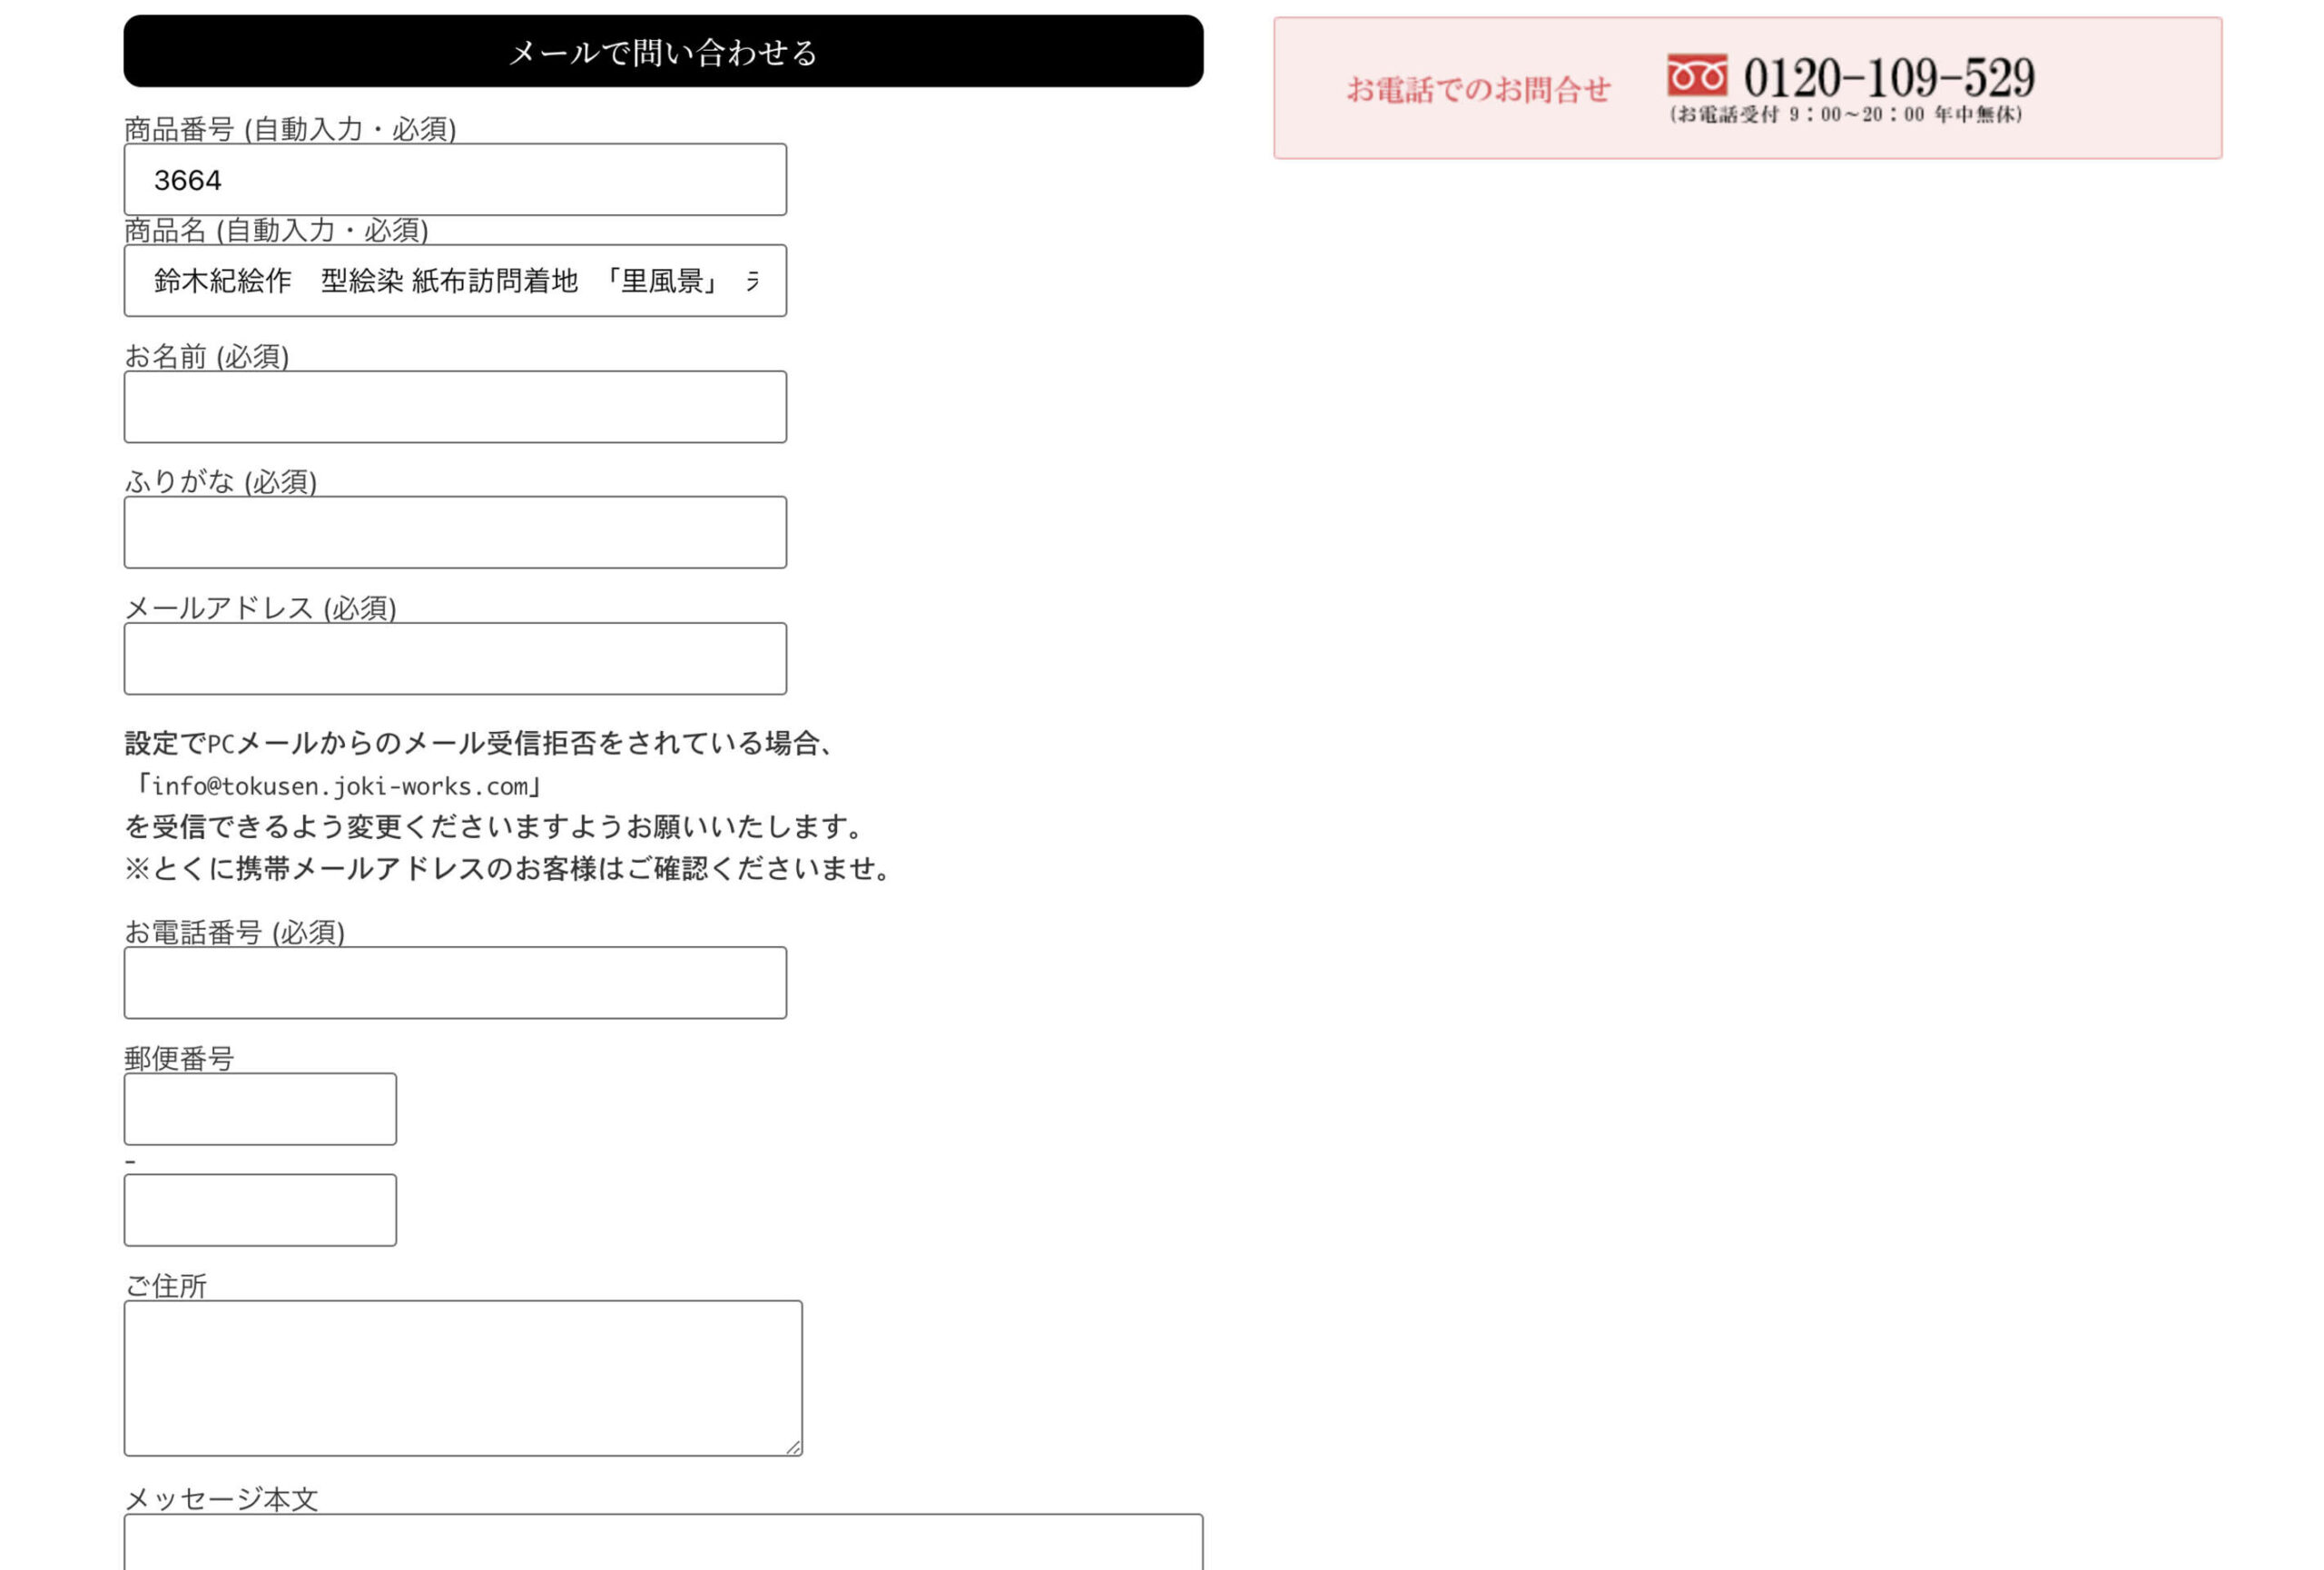Image resolution: width=2324 pixels, height=1570 pixels.
Task: Select the 商品番号 input containing 3664
Action: pos(454,180)
